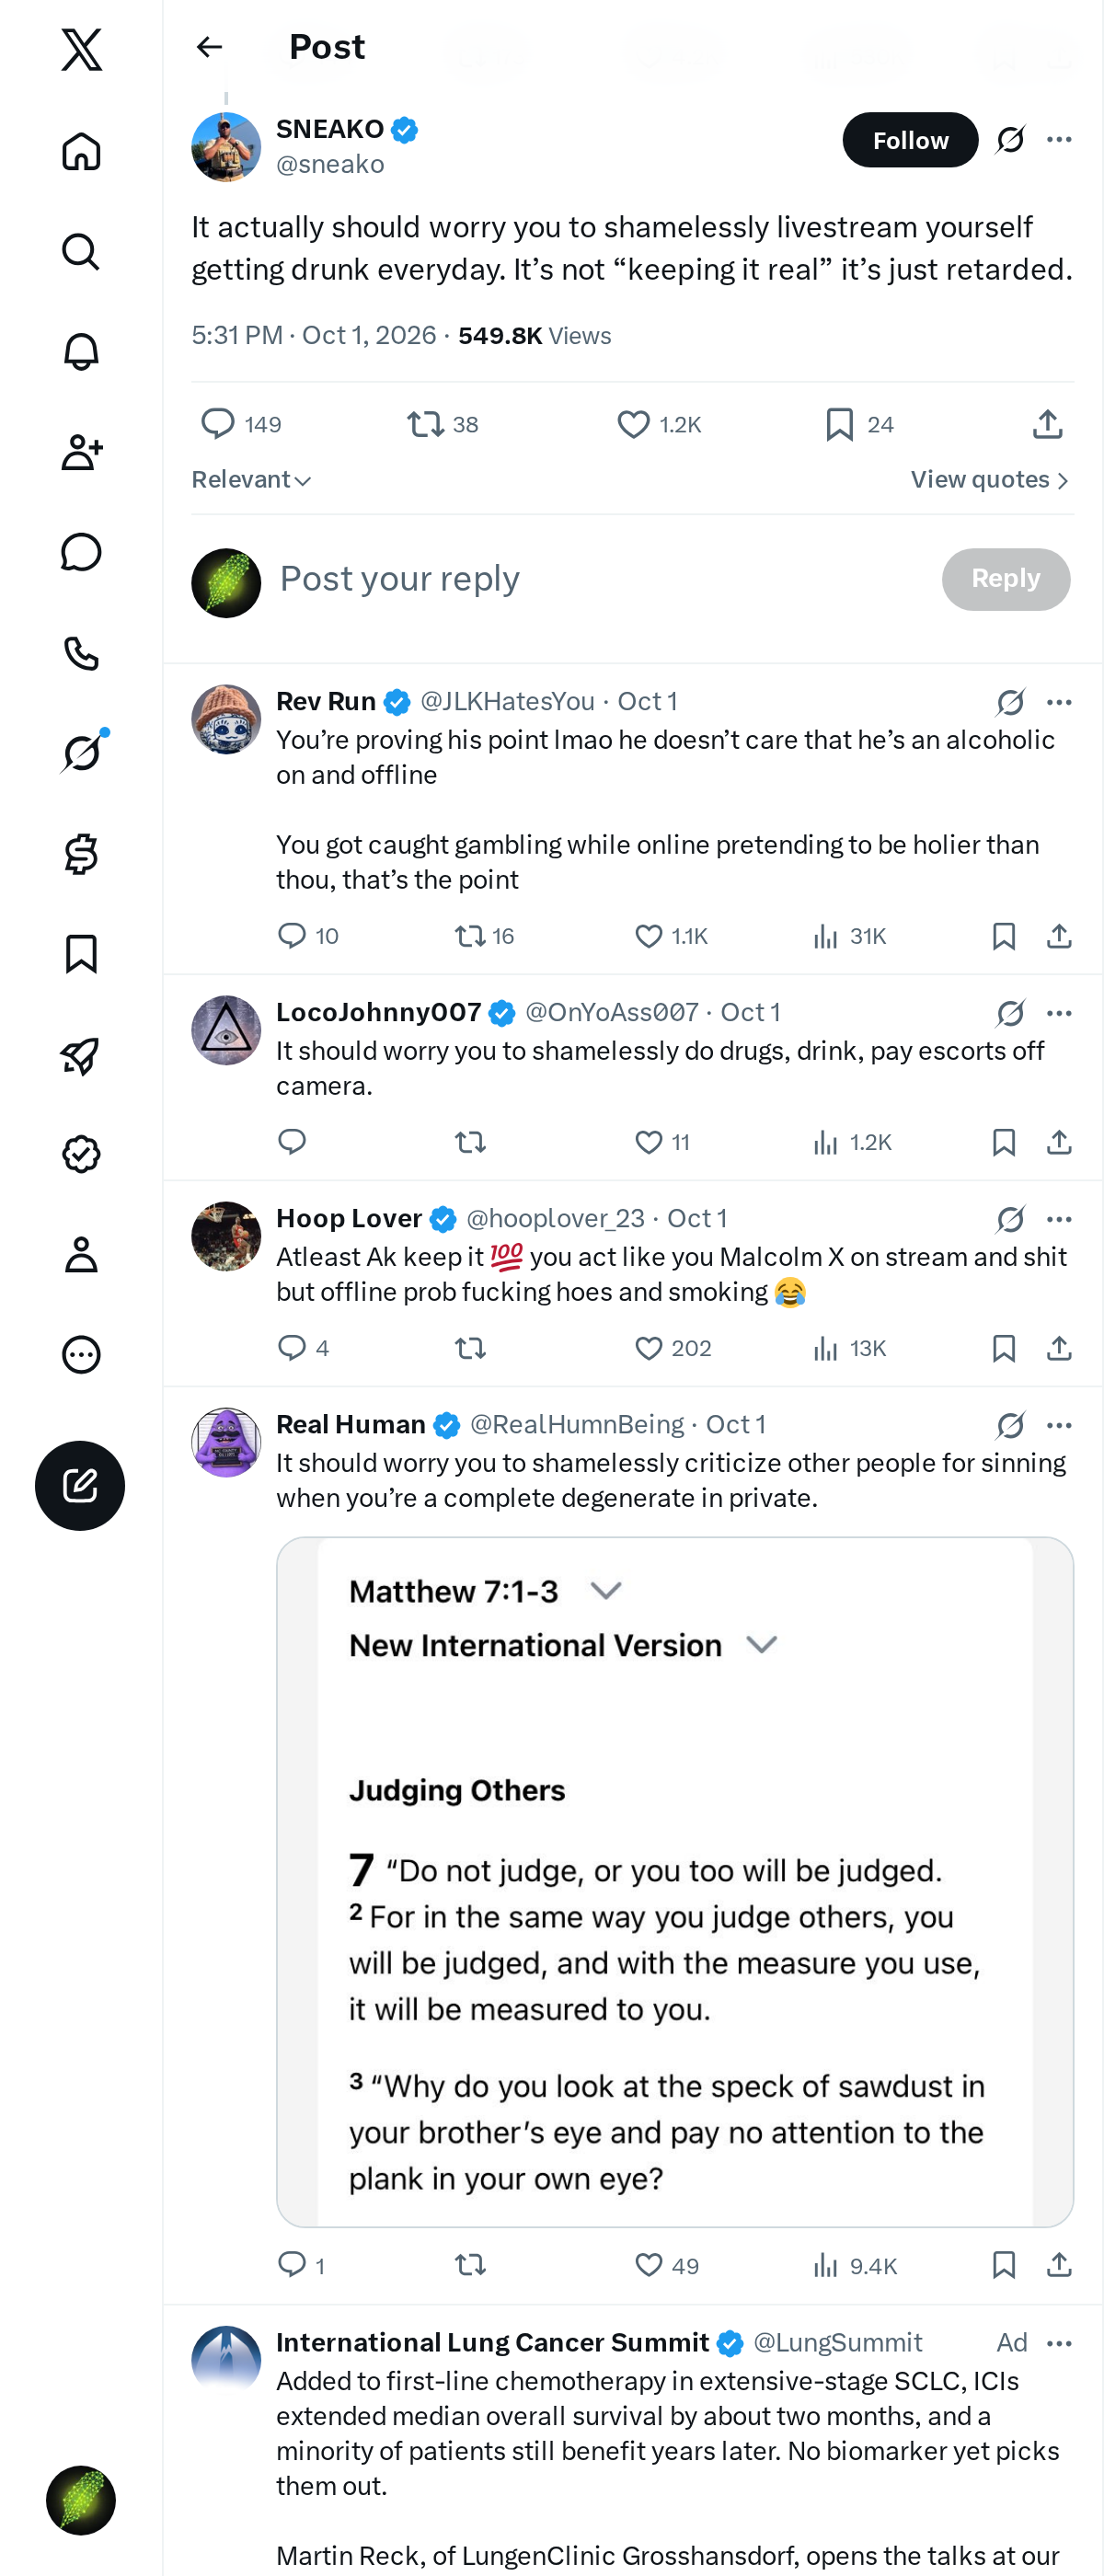The height and width of the screenshot is (2576, 1104).
Task: Go to Home in sidebar
Action: click(x=81, y=151)
